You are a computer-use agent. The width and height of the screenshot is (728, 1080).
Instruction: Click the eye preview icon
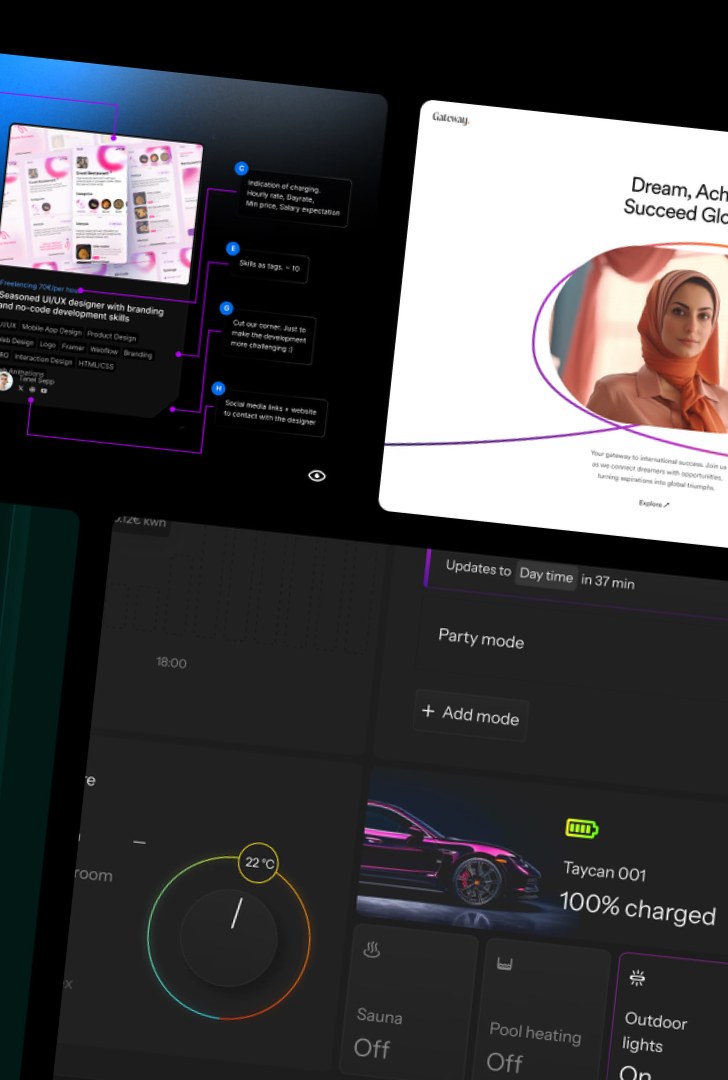[317, 476]
